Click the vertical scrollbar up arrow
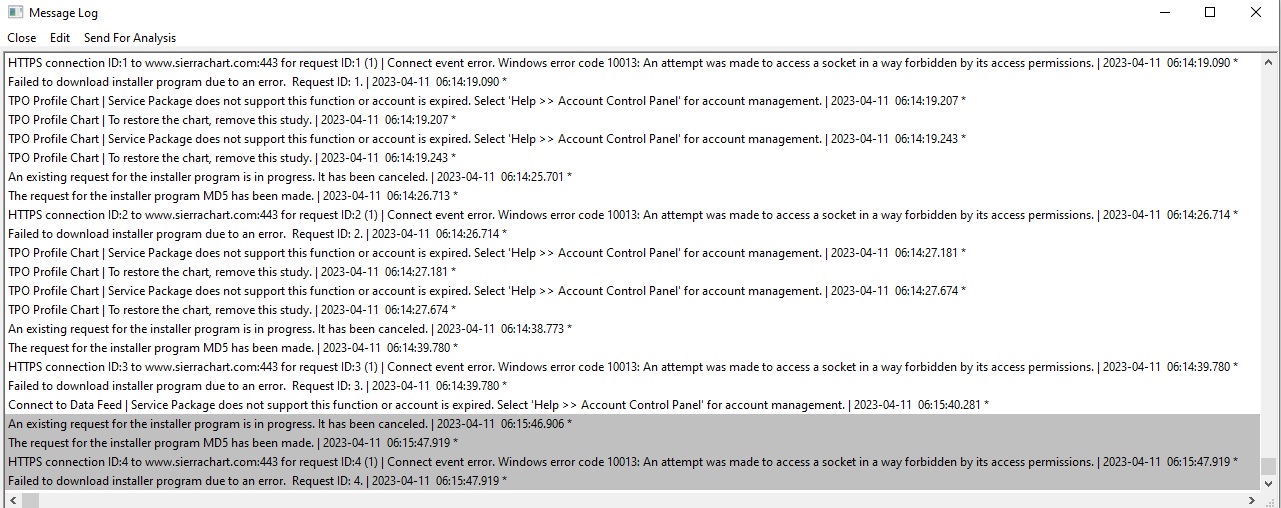This screenshot has height=508, width=1281. (x=1269, y=59)
